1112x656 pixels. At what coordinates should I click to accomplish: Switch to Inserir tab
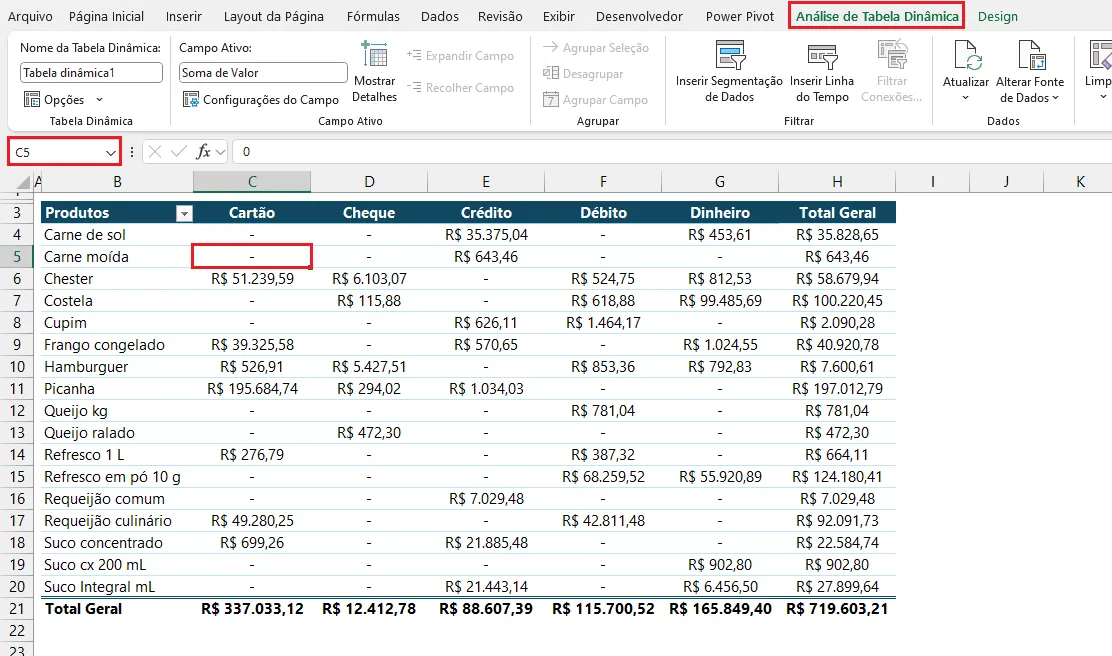pyautogui.click(x=184, y=16)
